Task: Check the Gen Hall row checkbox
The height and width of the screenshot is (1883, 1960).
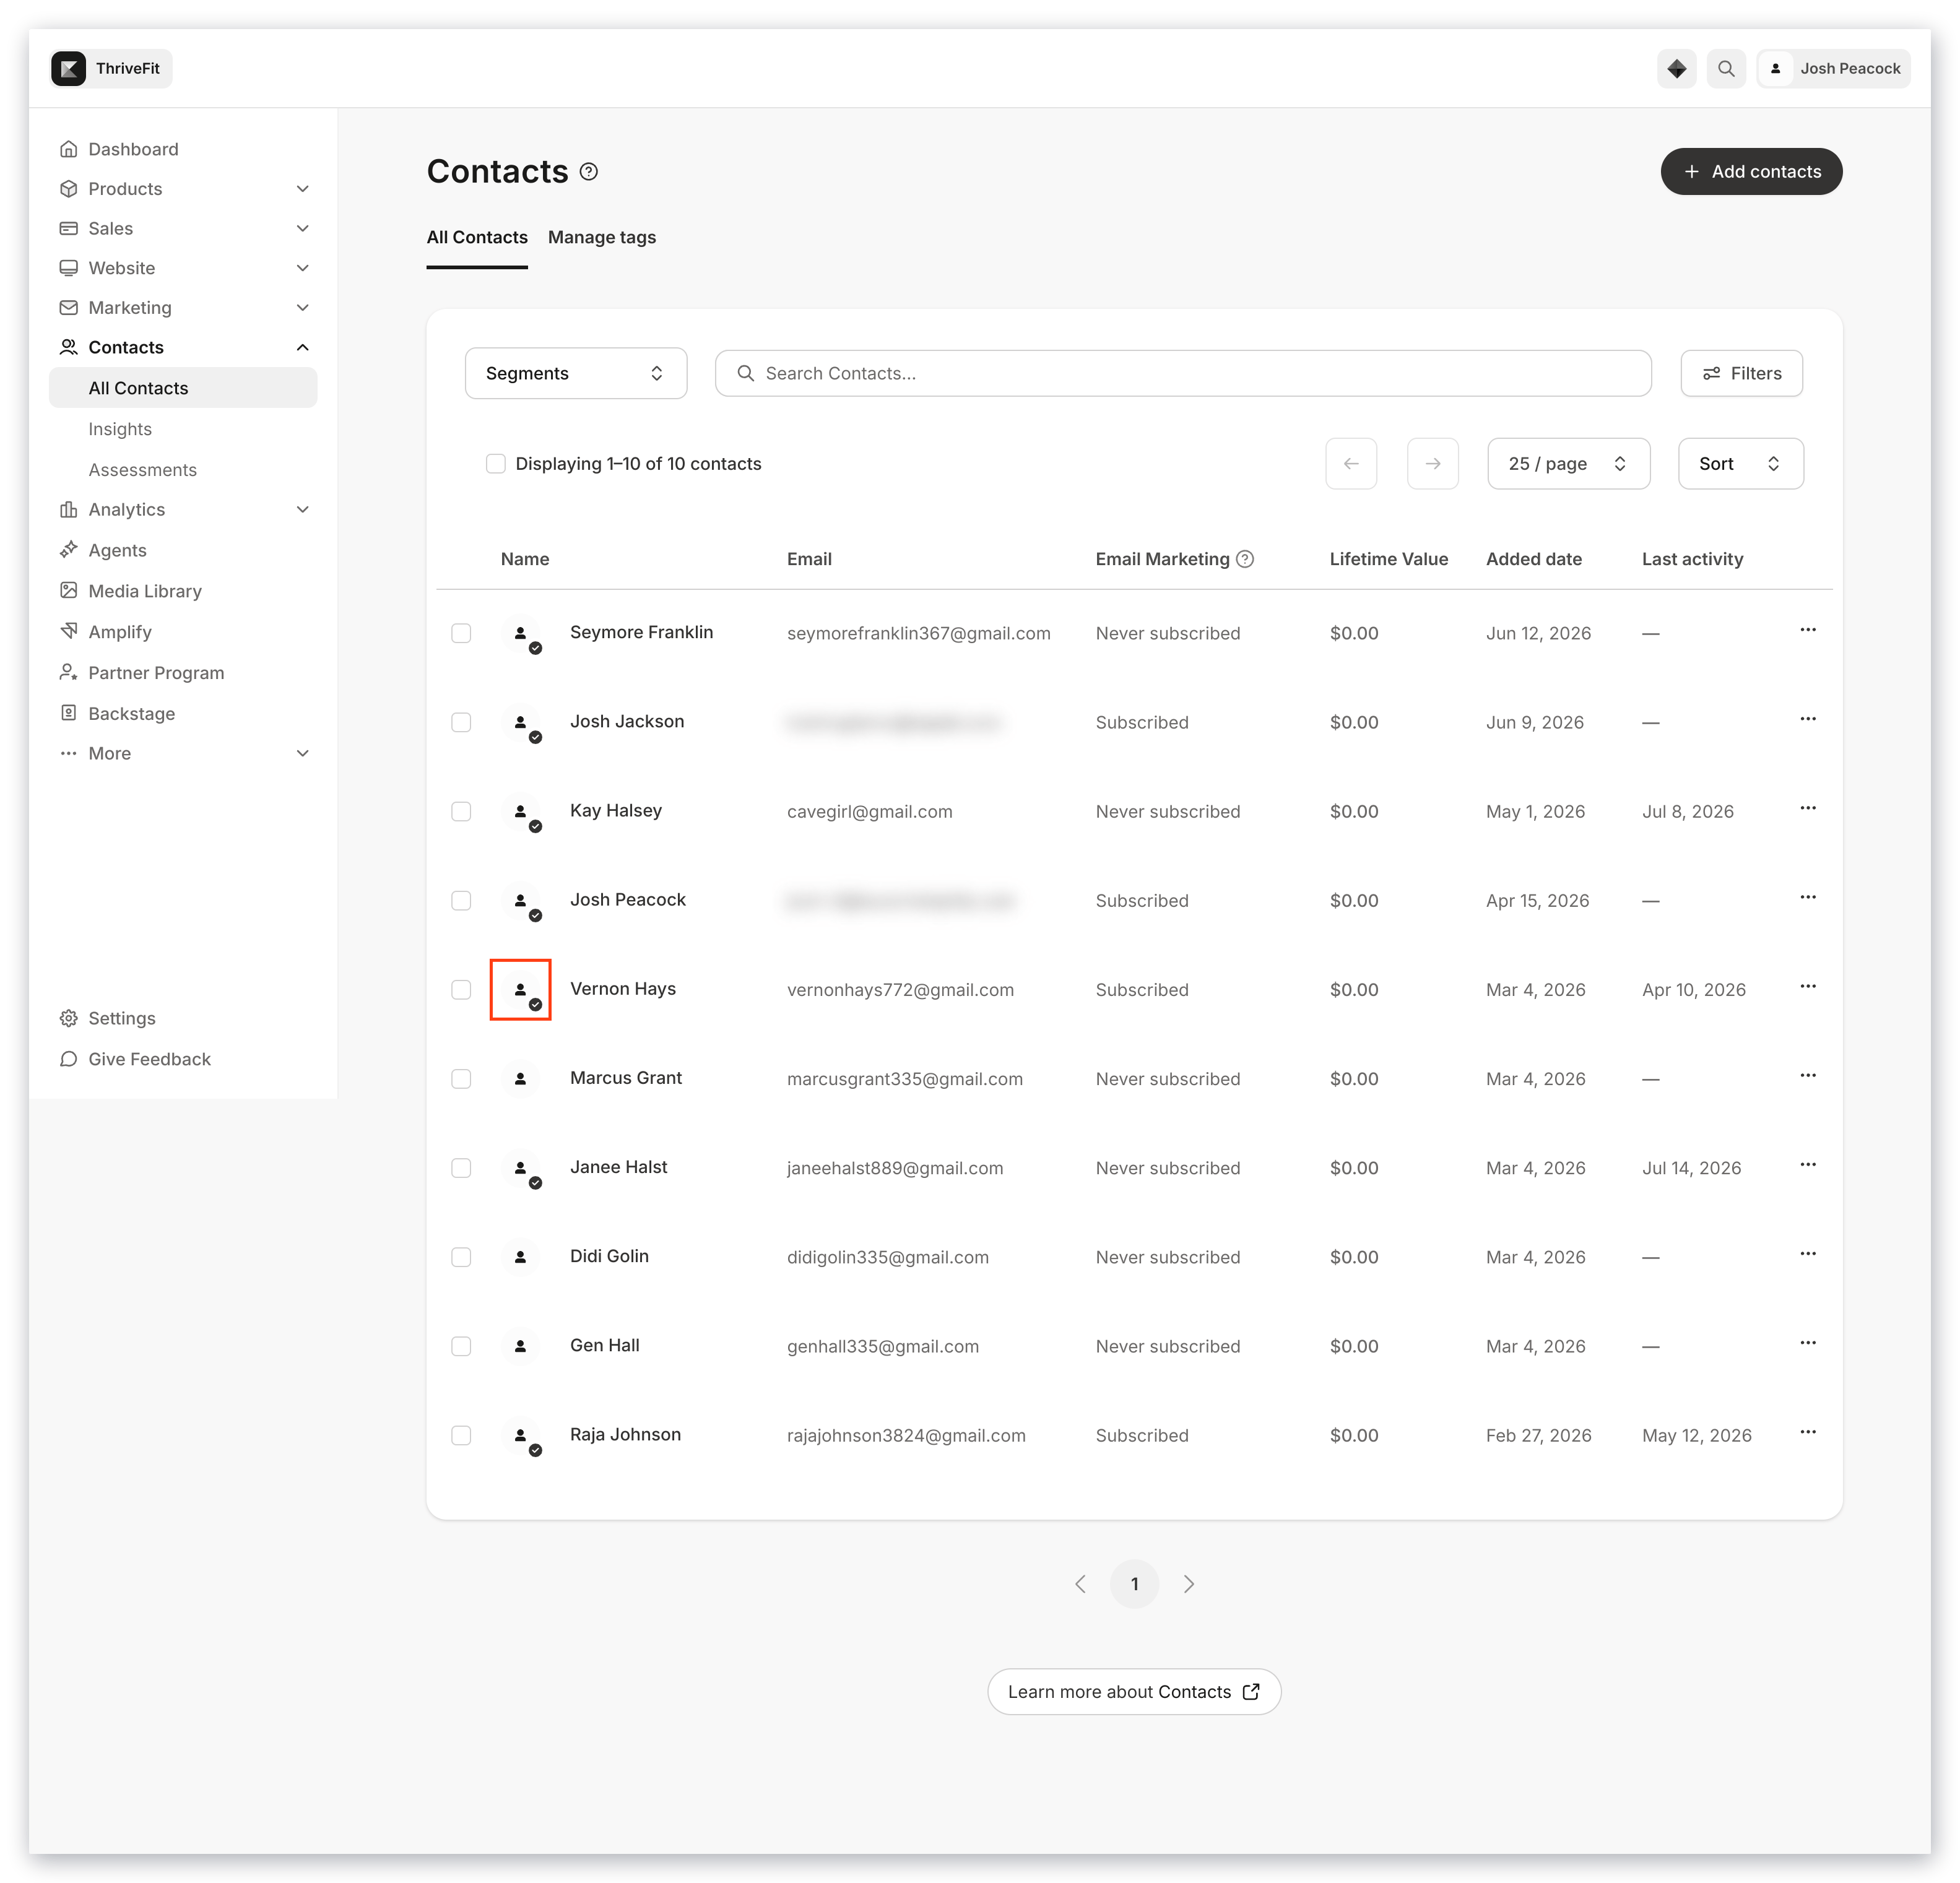Action: pos(461,1346)
